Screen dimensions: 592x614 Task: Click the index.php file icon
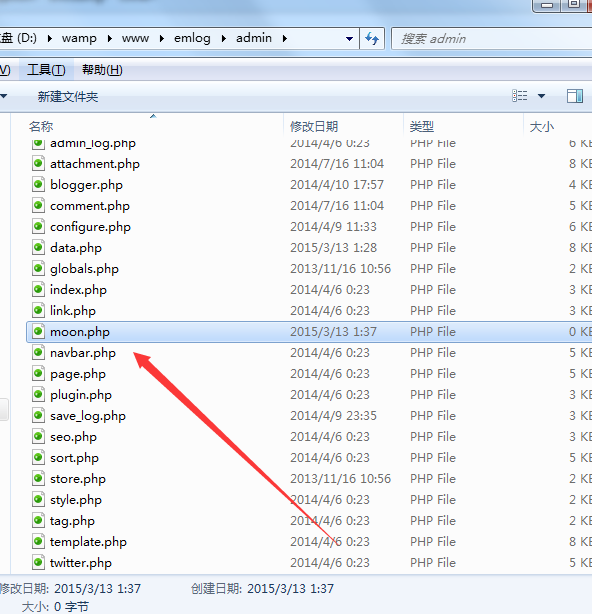[x=38, y=289]
